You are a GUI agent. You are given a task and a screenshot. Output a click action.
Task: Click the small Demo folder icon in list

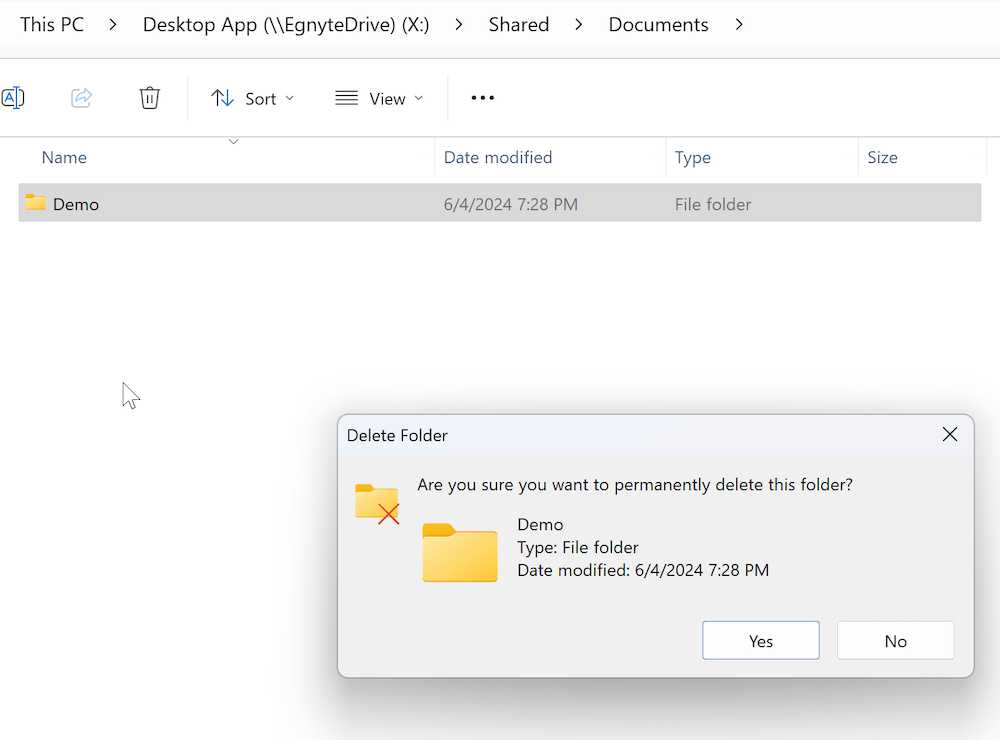36,203
